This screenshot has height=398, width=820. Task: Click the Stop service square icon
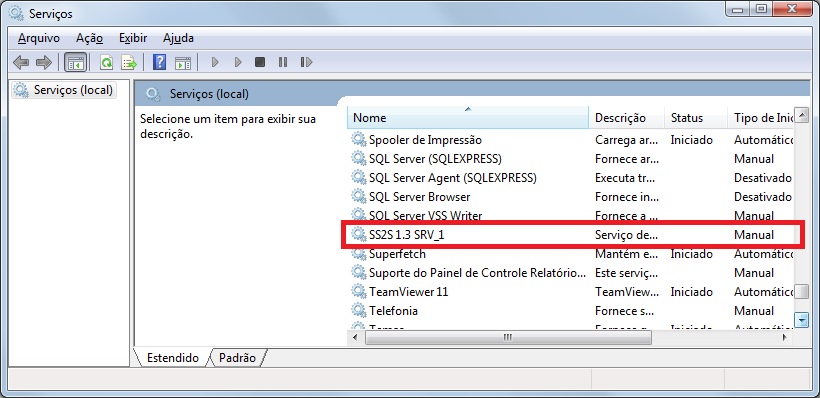(x=260, y=63)
